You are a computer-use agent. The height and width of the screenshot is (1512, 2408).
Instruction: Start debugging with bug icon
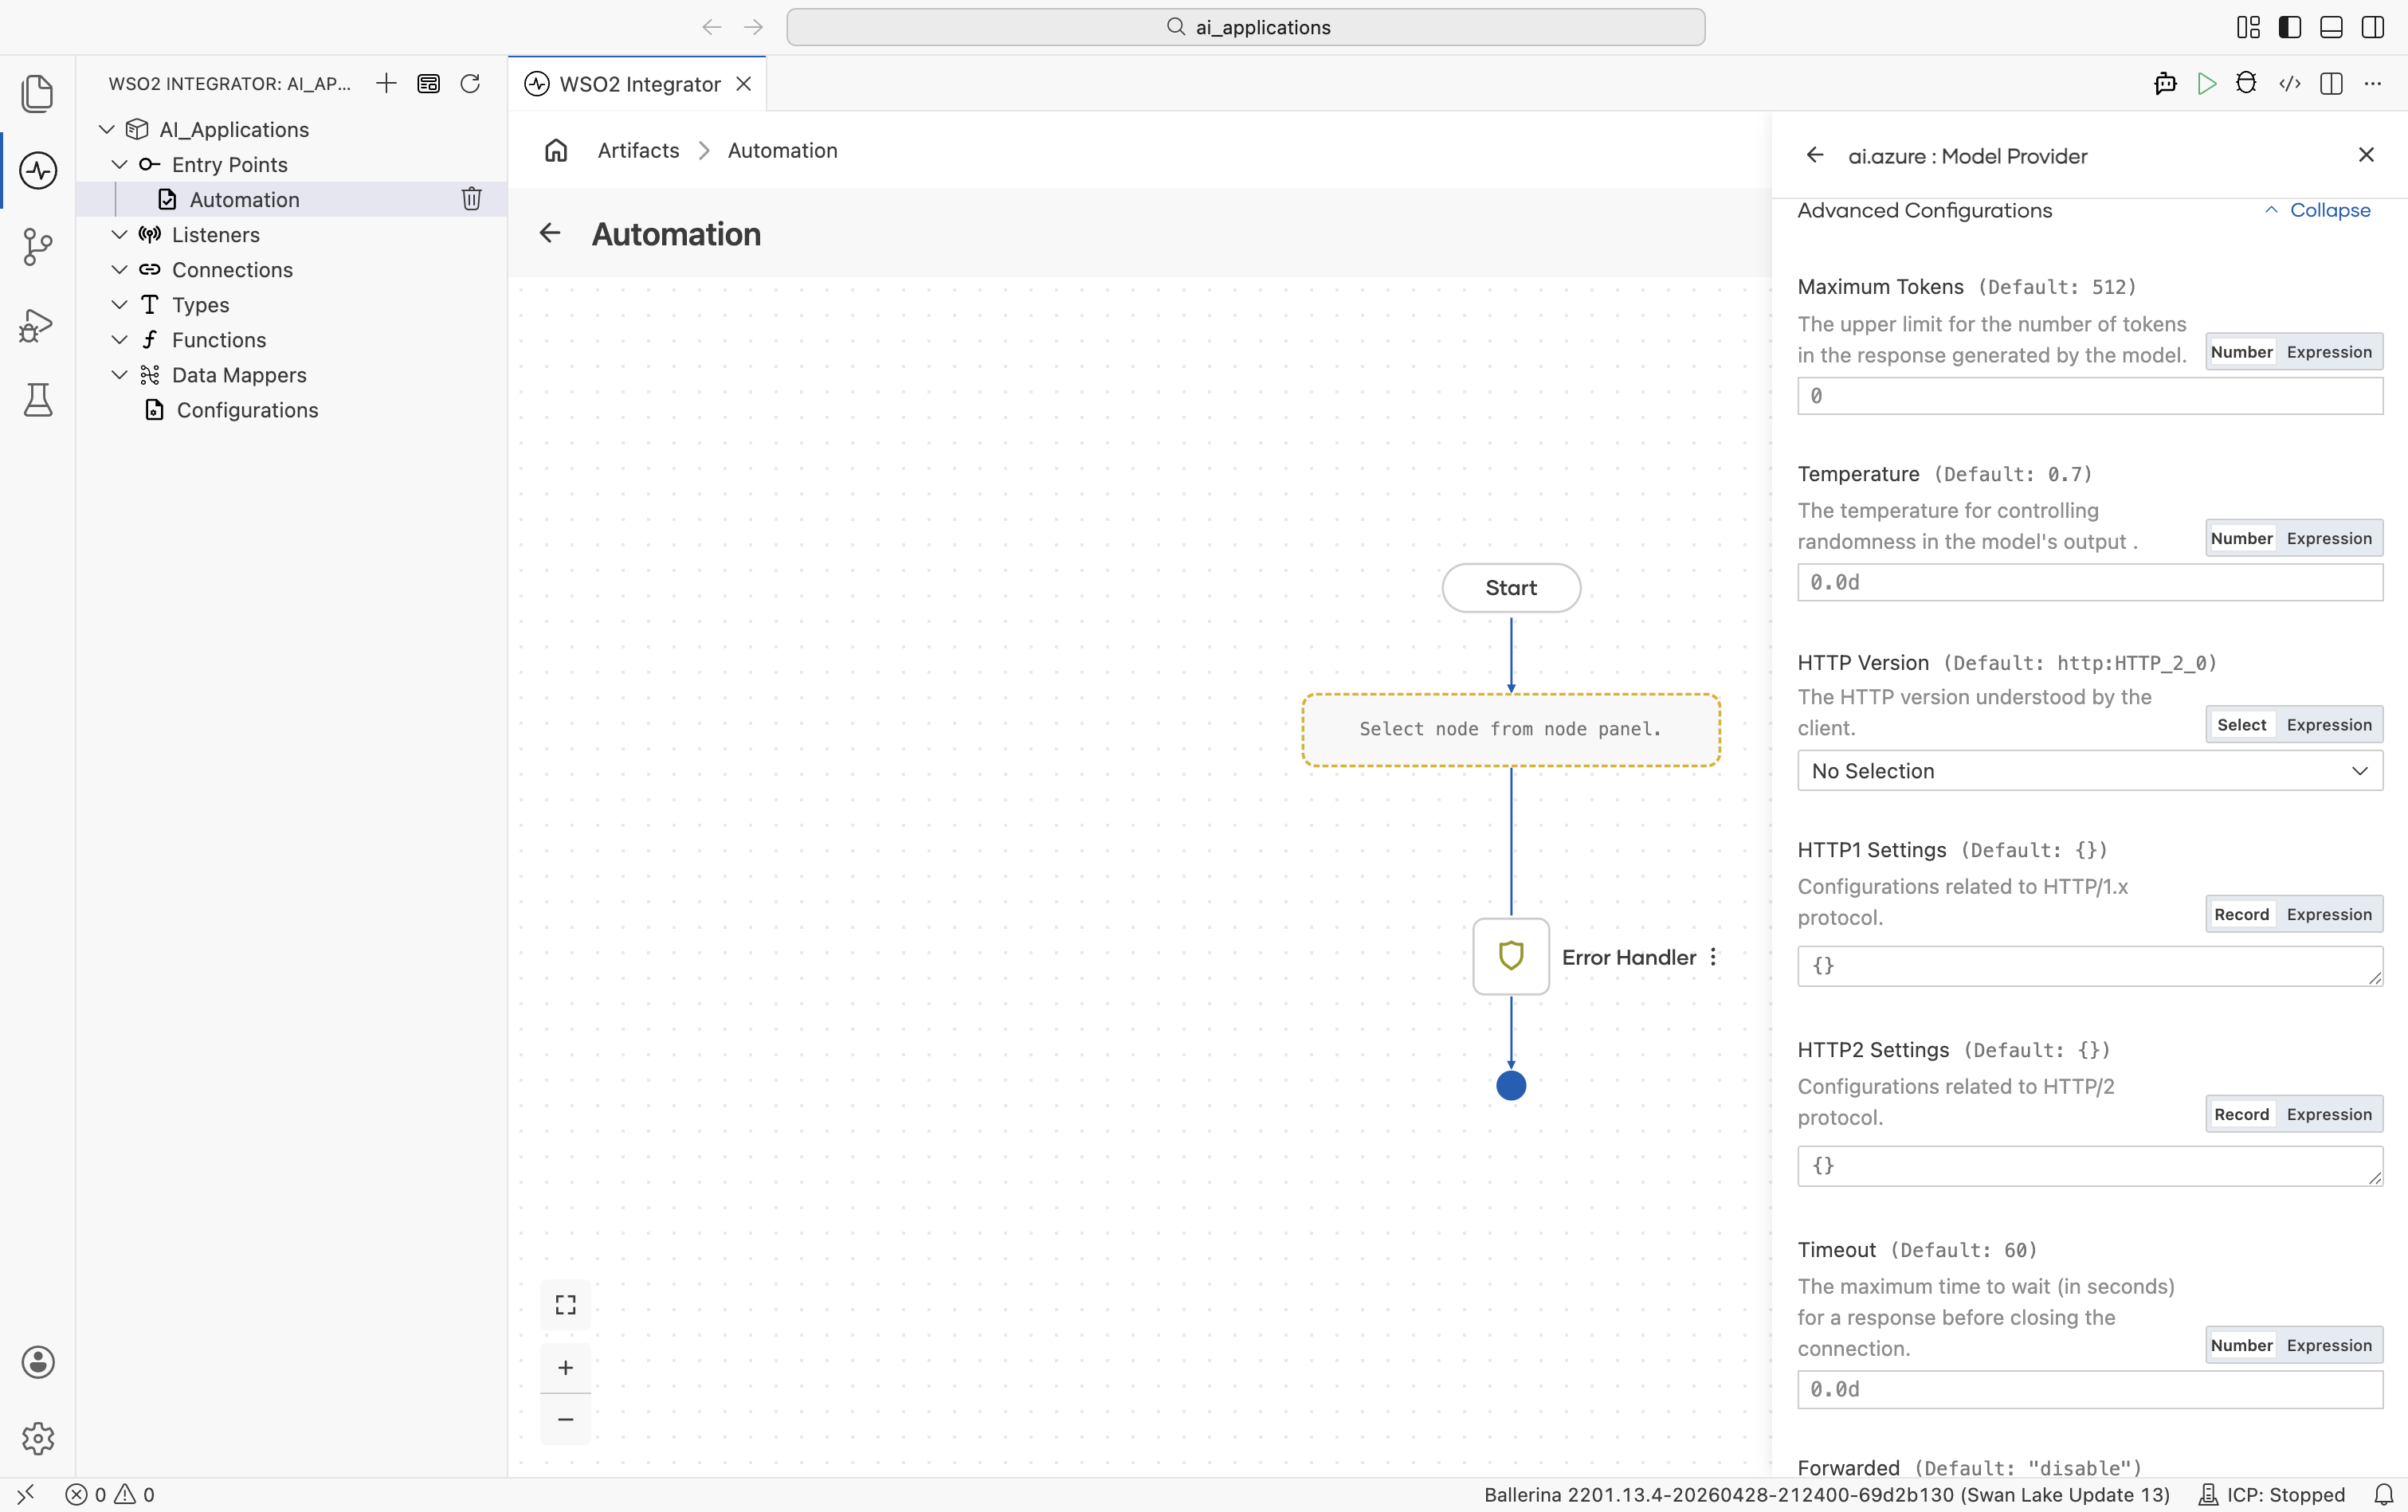click(x=2246, y=83)
